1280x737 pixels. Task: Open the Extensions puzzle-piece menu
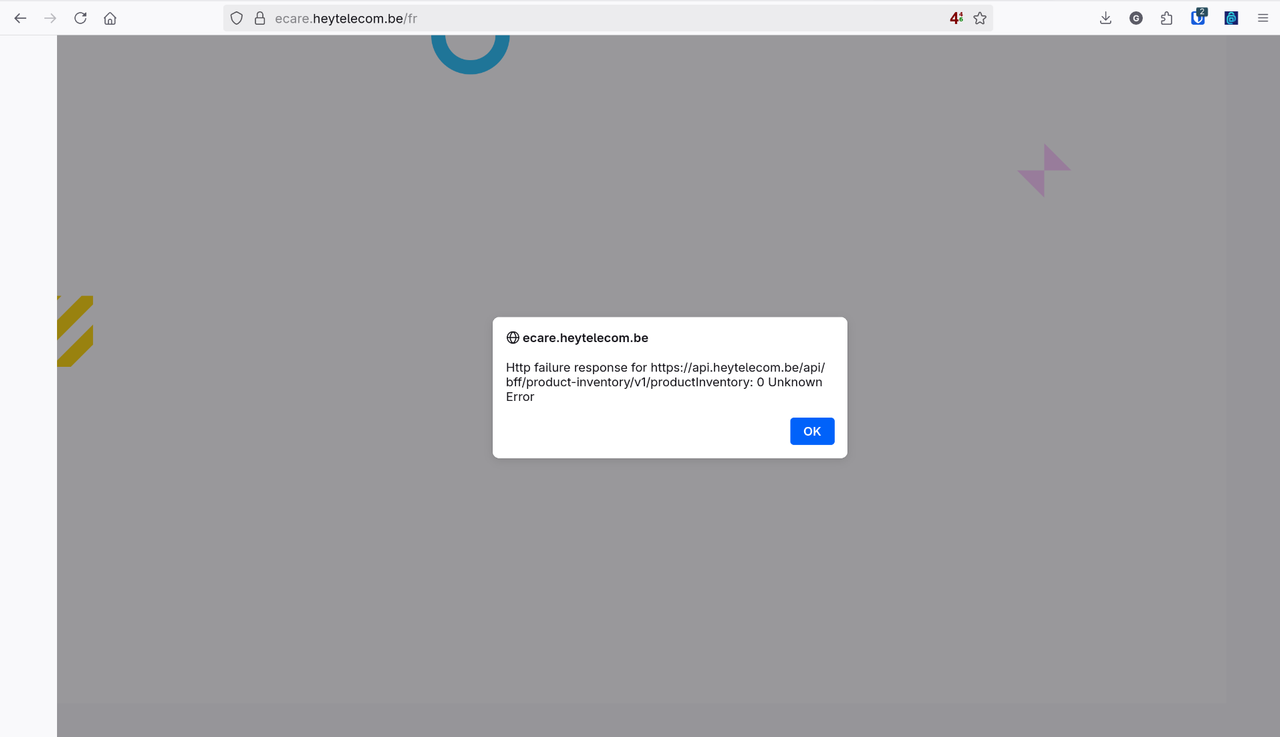(x=1166, y=18)
